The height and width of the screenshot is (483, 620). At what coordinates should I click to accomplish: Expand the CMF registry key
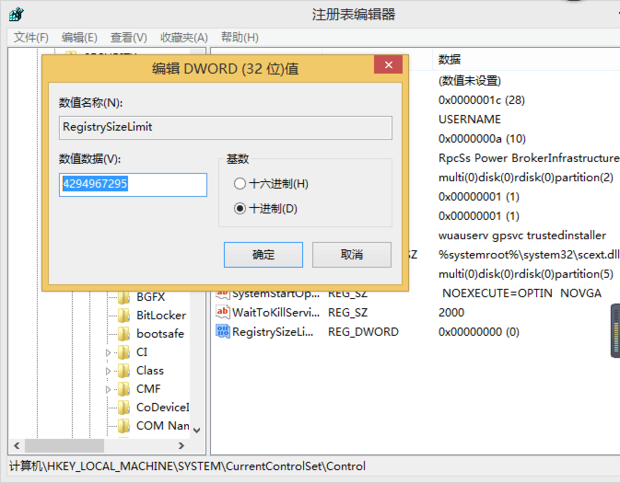pos(109,389)
